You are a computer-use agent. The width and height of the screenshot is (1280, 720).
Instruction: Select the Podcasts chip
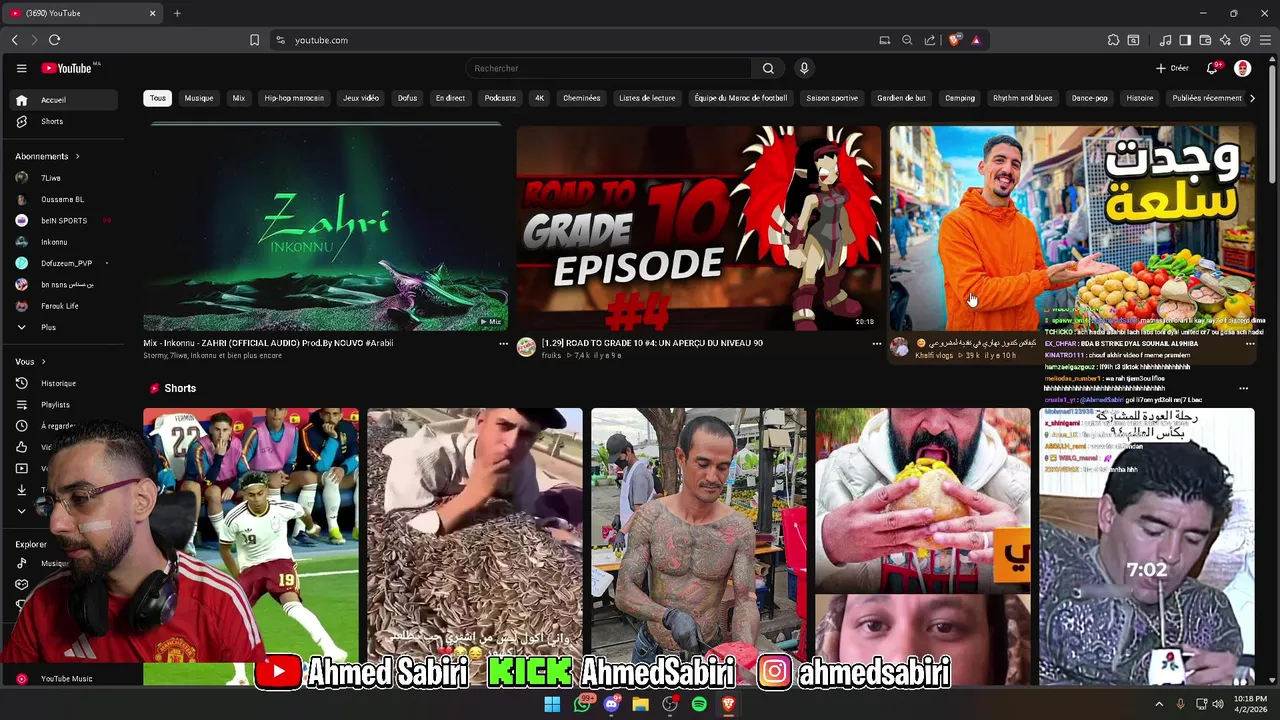tap(500, 98)
